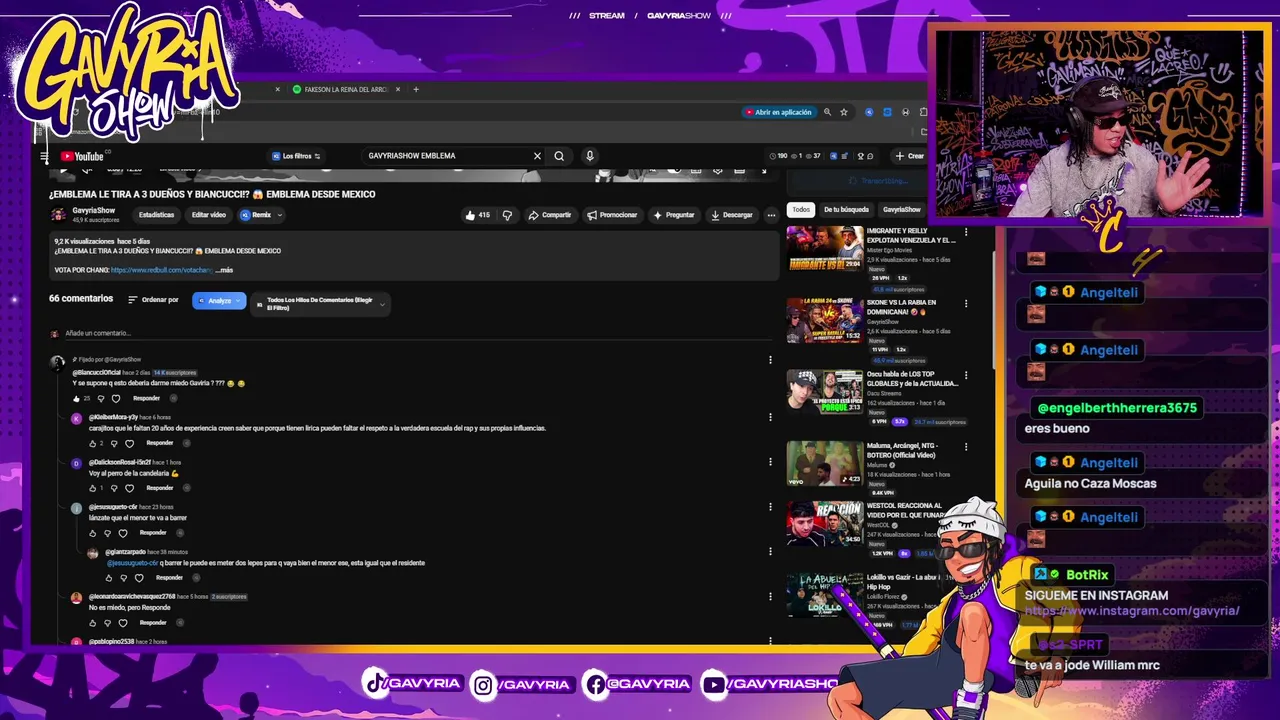Image resolution: width=1280 pixels, height=720 pixels.
Task: Open Ordenar por sort menu
Action: 153,300
